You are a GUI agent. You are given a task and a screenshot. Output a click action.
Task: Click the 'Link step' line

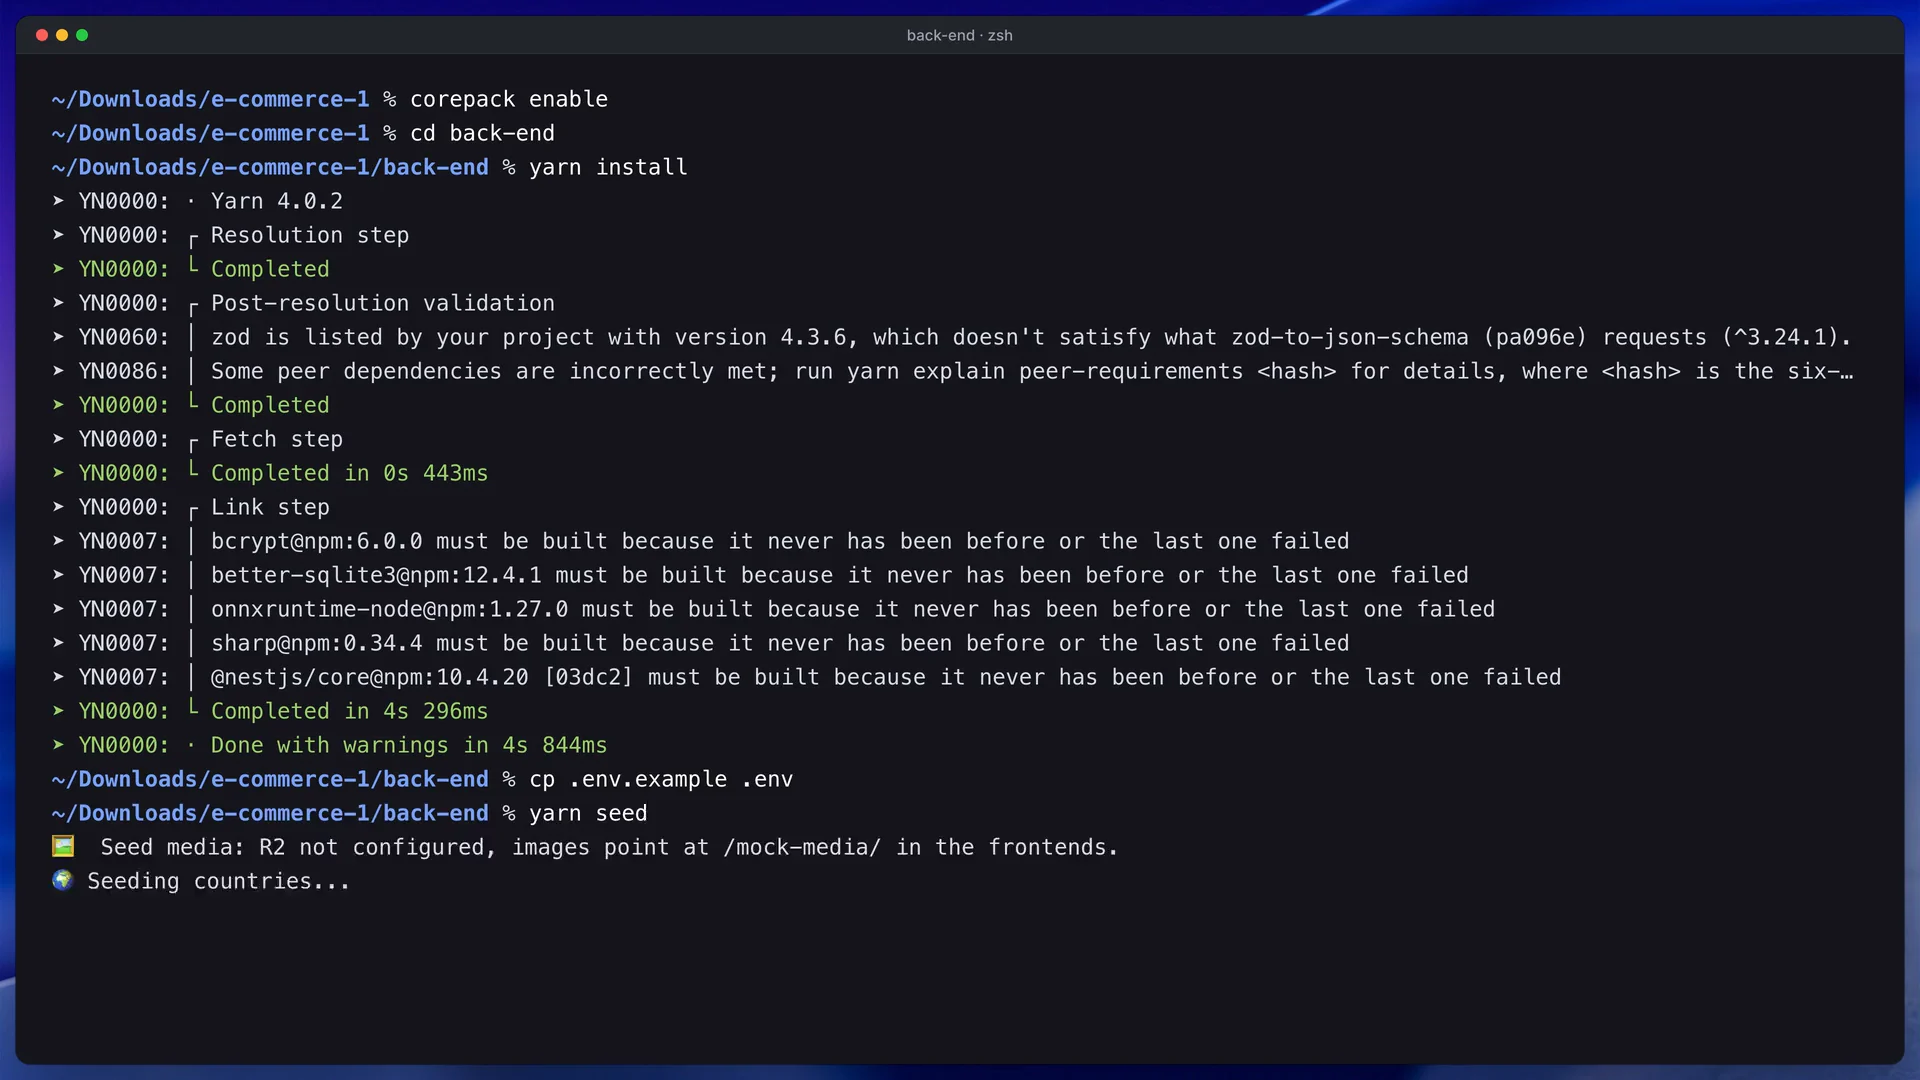(x=270, y=507)
